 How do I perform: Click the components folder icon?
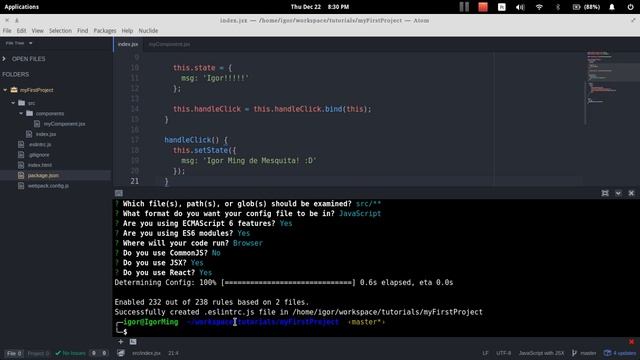29,113
